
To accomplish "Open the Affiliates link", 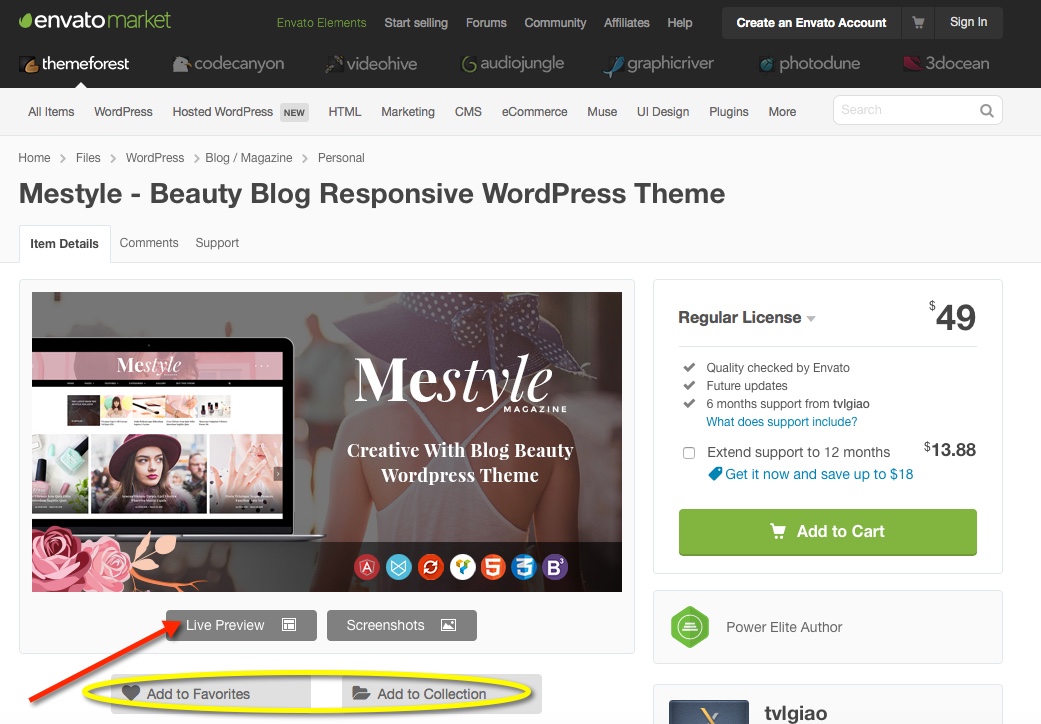I will coord(626,23).
